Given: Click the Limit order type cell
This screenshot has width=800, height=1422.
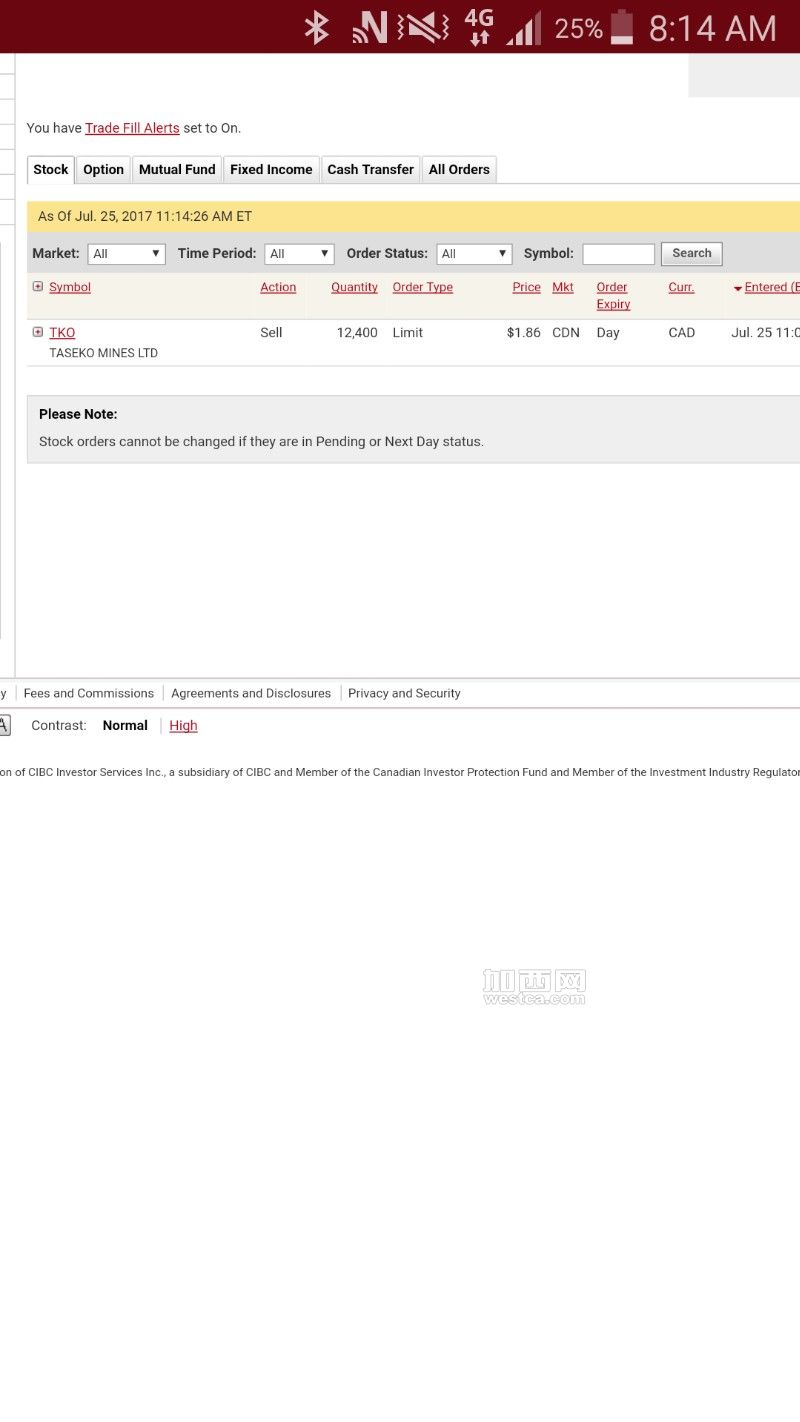Looking at the screenshot, I should (407, 332).
